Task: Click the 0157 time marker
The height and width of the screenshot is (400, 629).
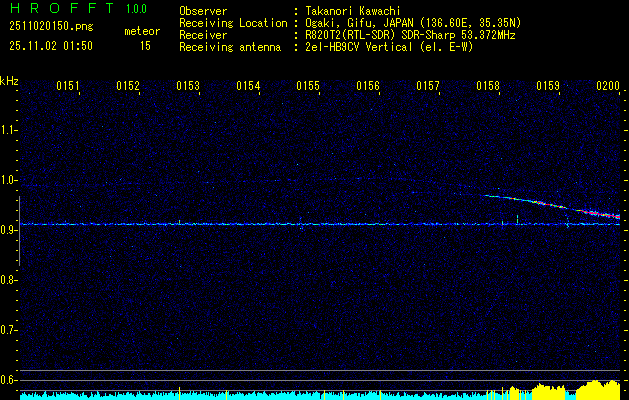Action: (428, 87)
